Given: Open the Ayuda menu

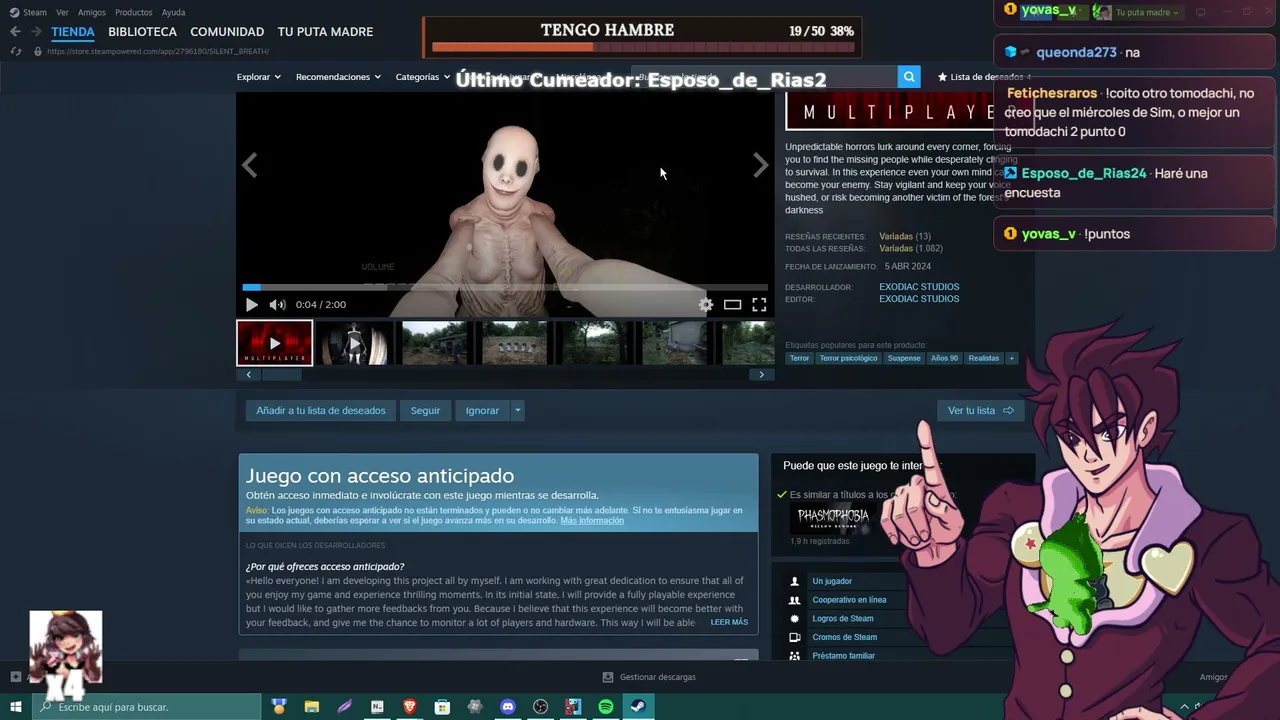Looking at the screenshot, I should click(173, 12).
